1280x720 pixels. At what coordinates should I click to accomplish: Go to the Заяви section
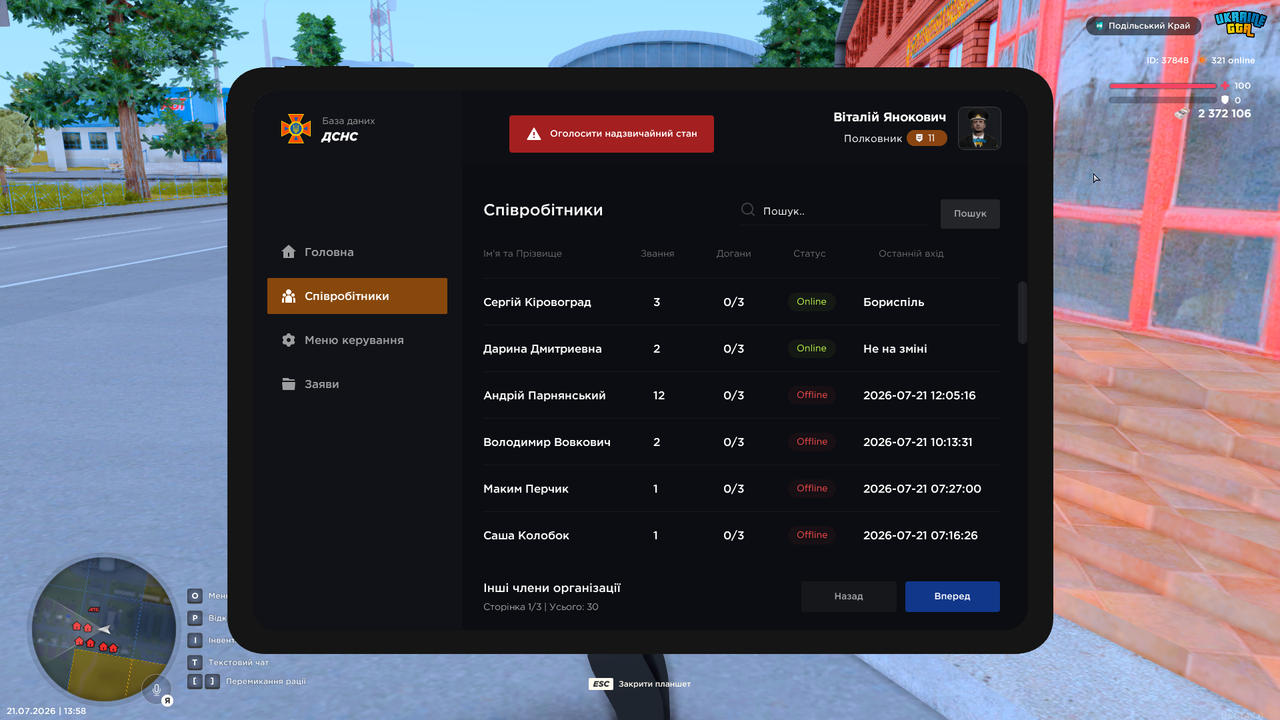tap(357, 384)
